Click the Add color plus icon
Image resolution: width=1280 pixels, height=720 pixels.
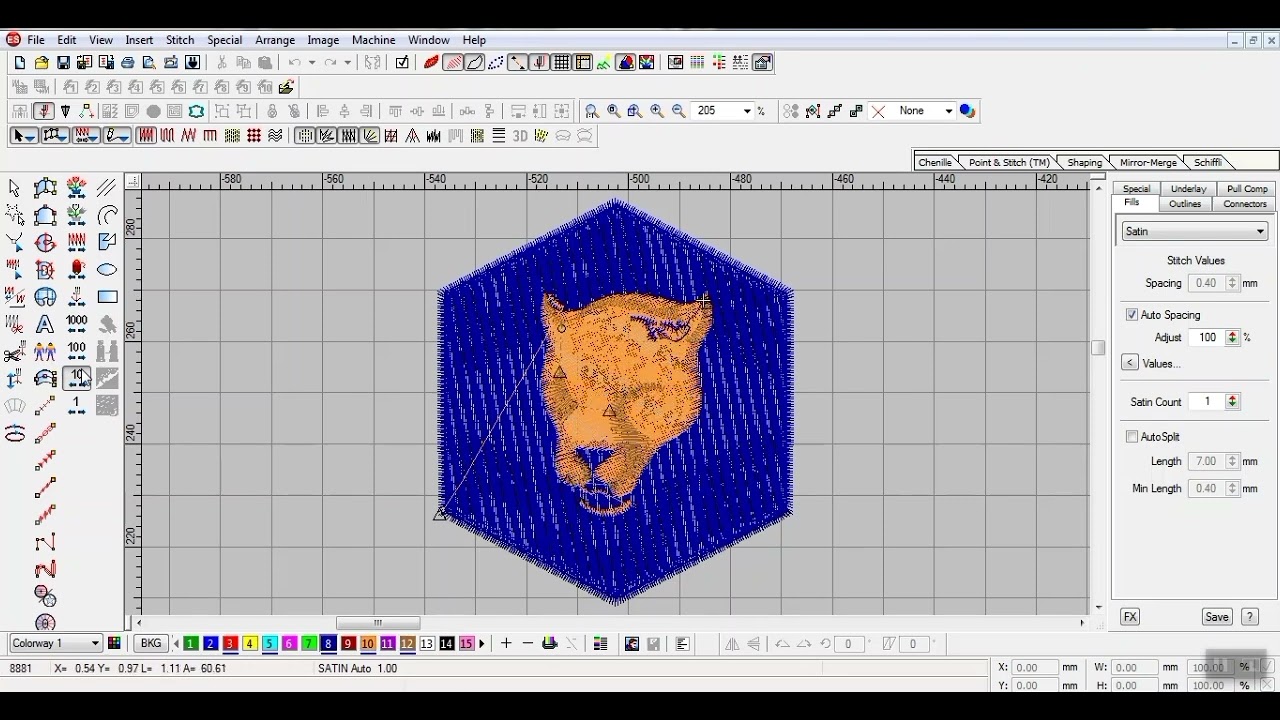(x=506, y=643)
